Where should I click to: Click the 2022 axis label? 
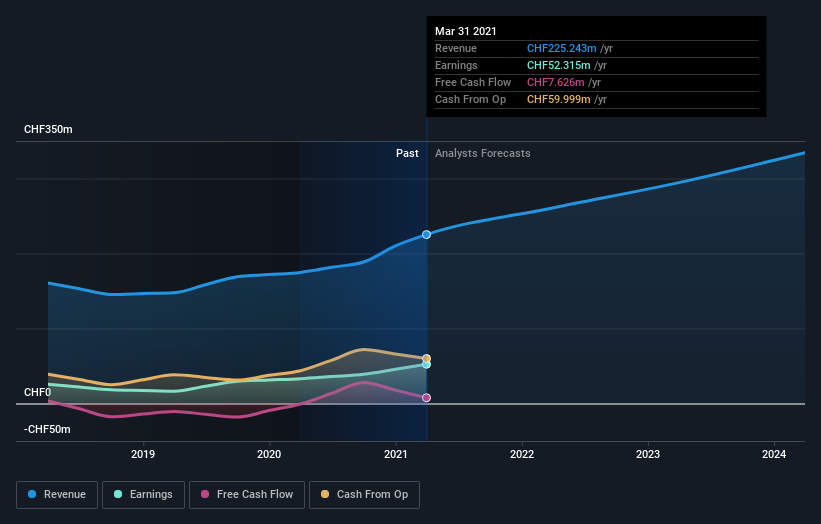522,454
